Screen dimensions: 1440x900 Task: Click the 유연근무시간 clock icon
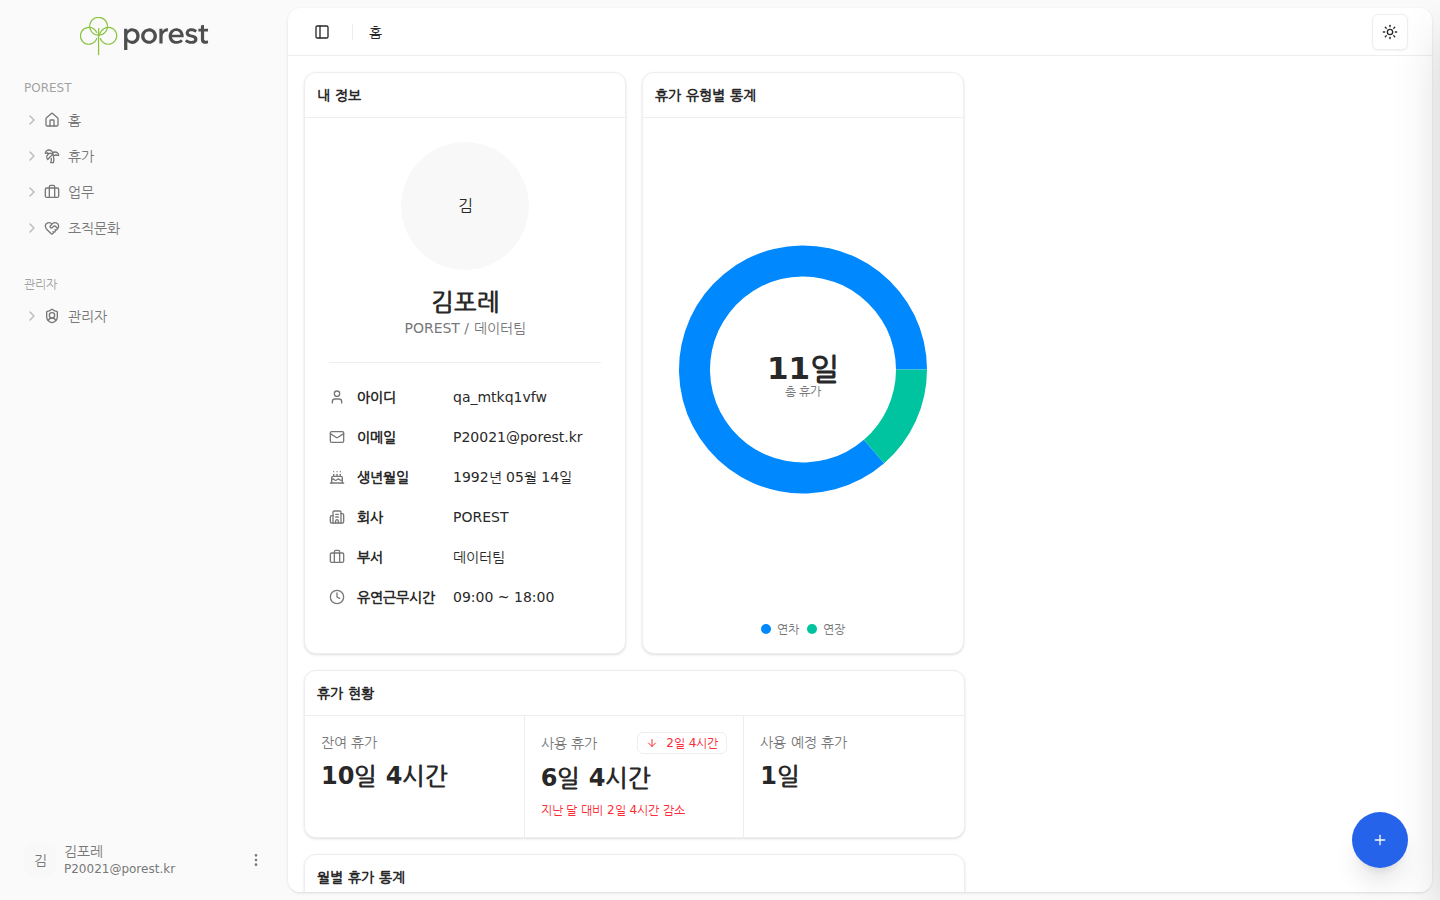coord(337,597)
